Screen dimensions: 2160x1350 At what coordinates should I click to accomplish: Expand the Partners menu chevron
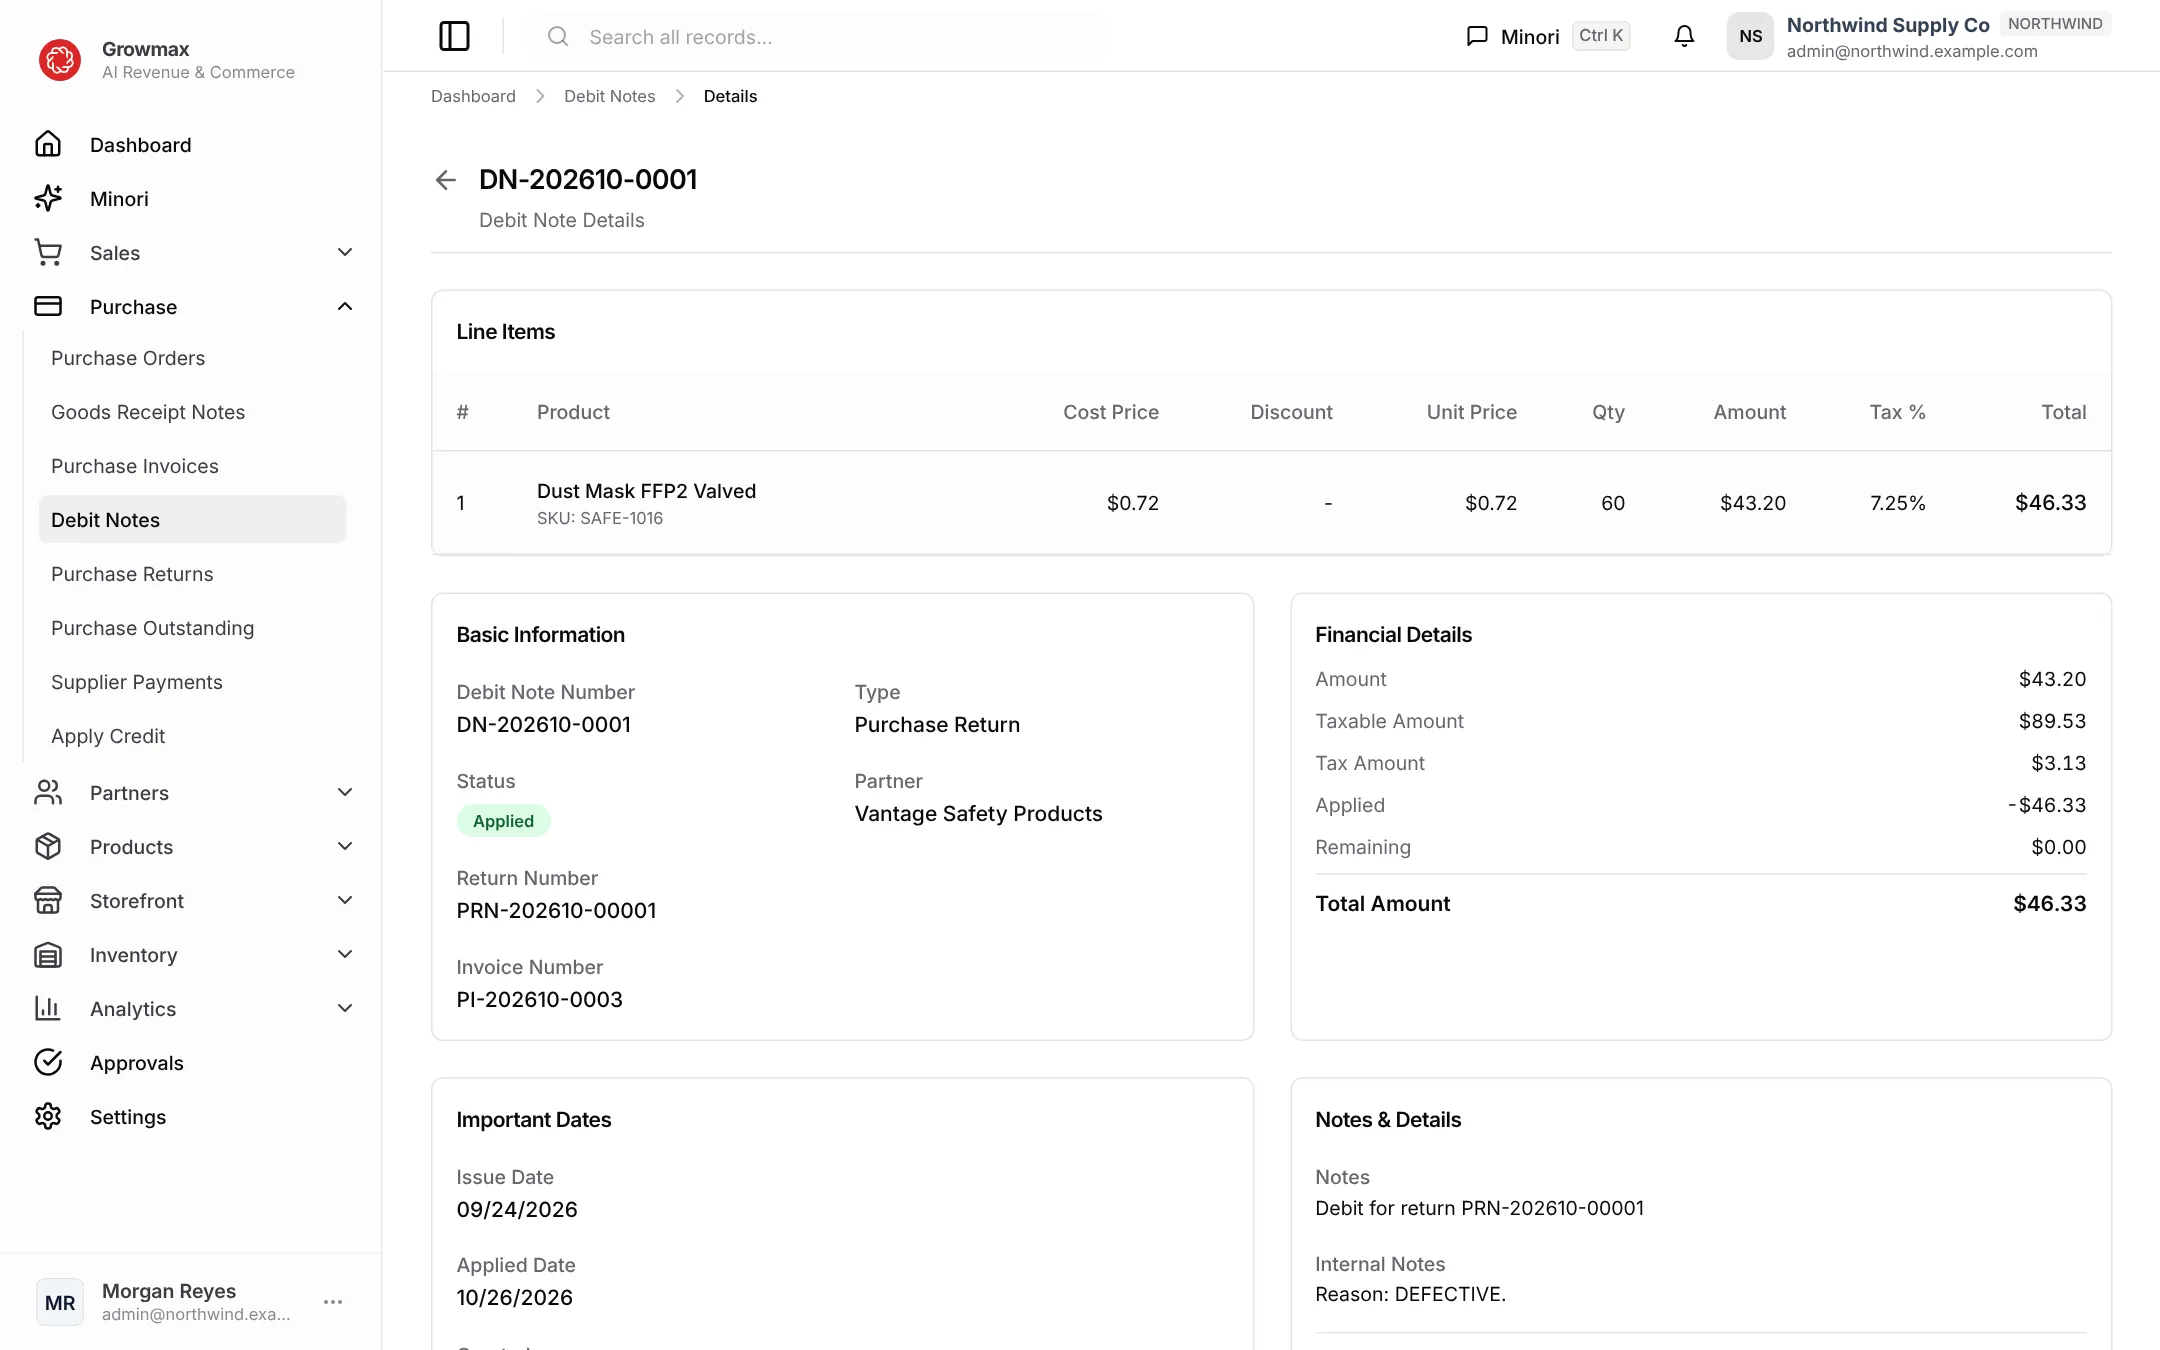point(345,793)
